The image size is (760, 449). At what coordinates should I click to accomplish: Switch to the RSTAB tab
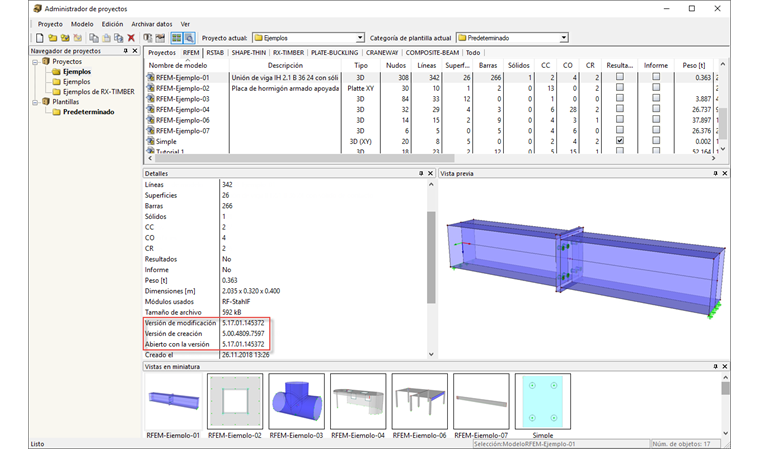[x=215, y=52]
